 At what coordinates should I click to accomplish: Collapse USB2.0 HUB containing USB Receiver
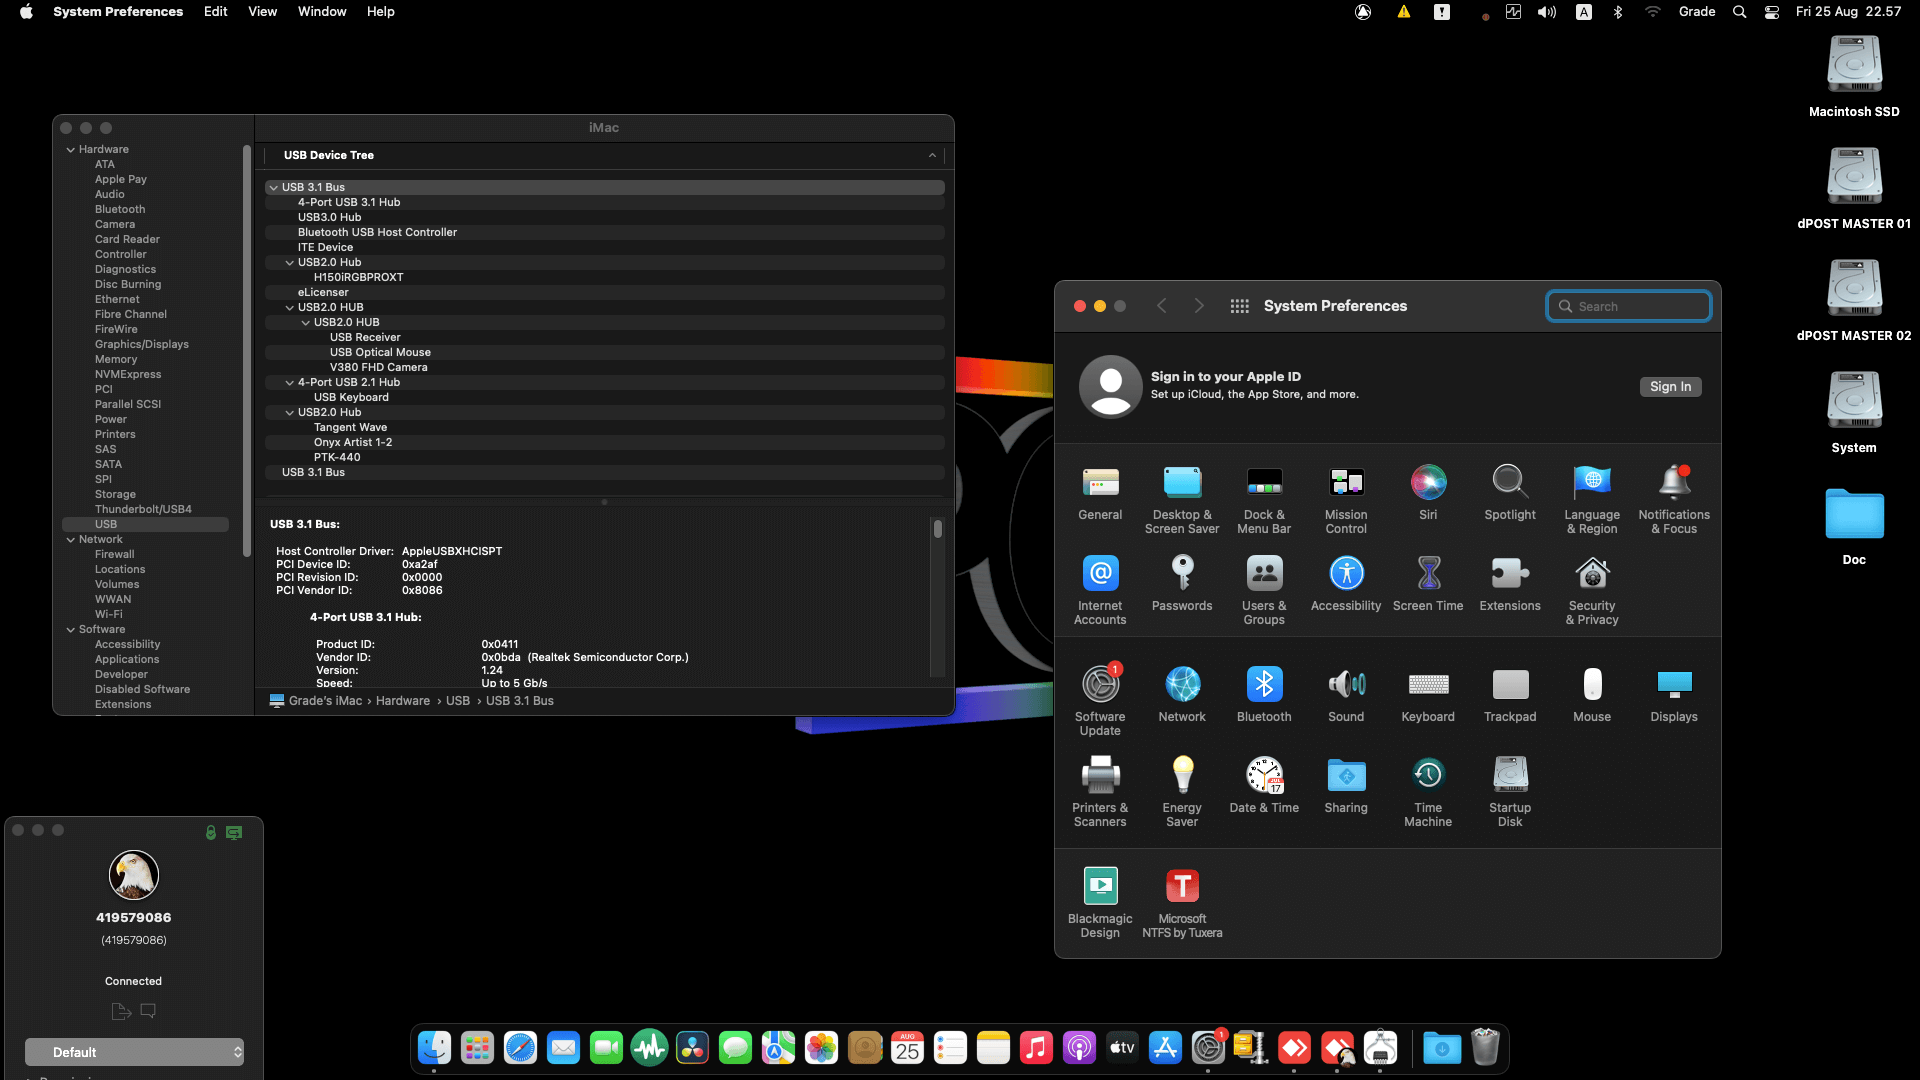[x=306, y=323]
